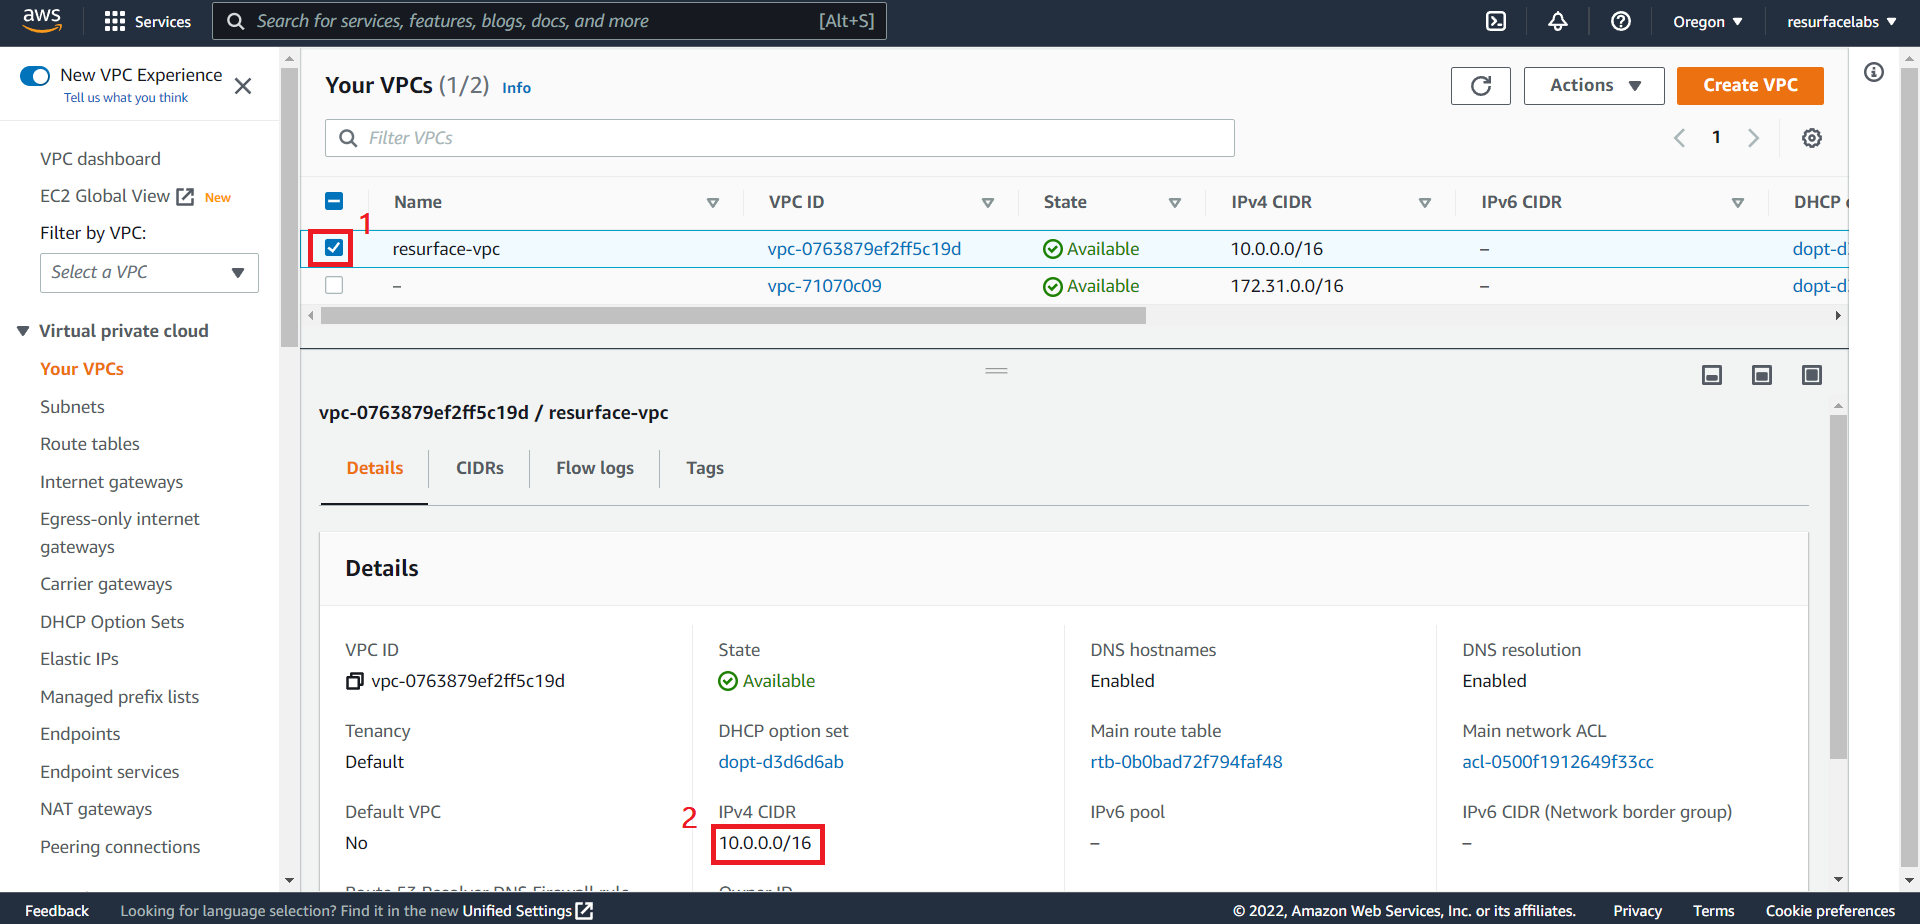Switch to the Flow logs tab
This screenshot has width=1920, height=924.
click(595, 468)
